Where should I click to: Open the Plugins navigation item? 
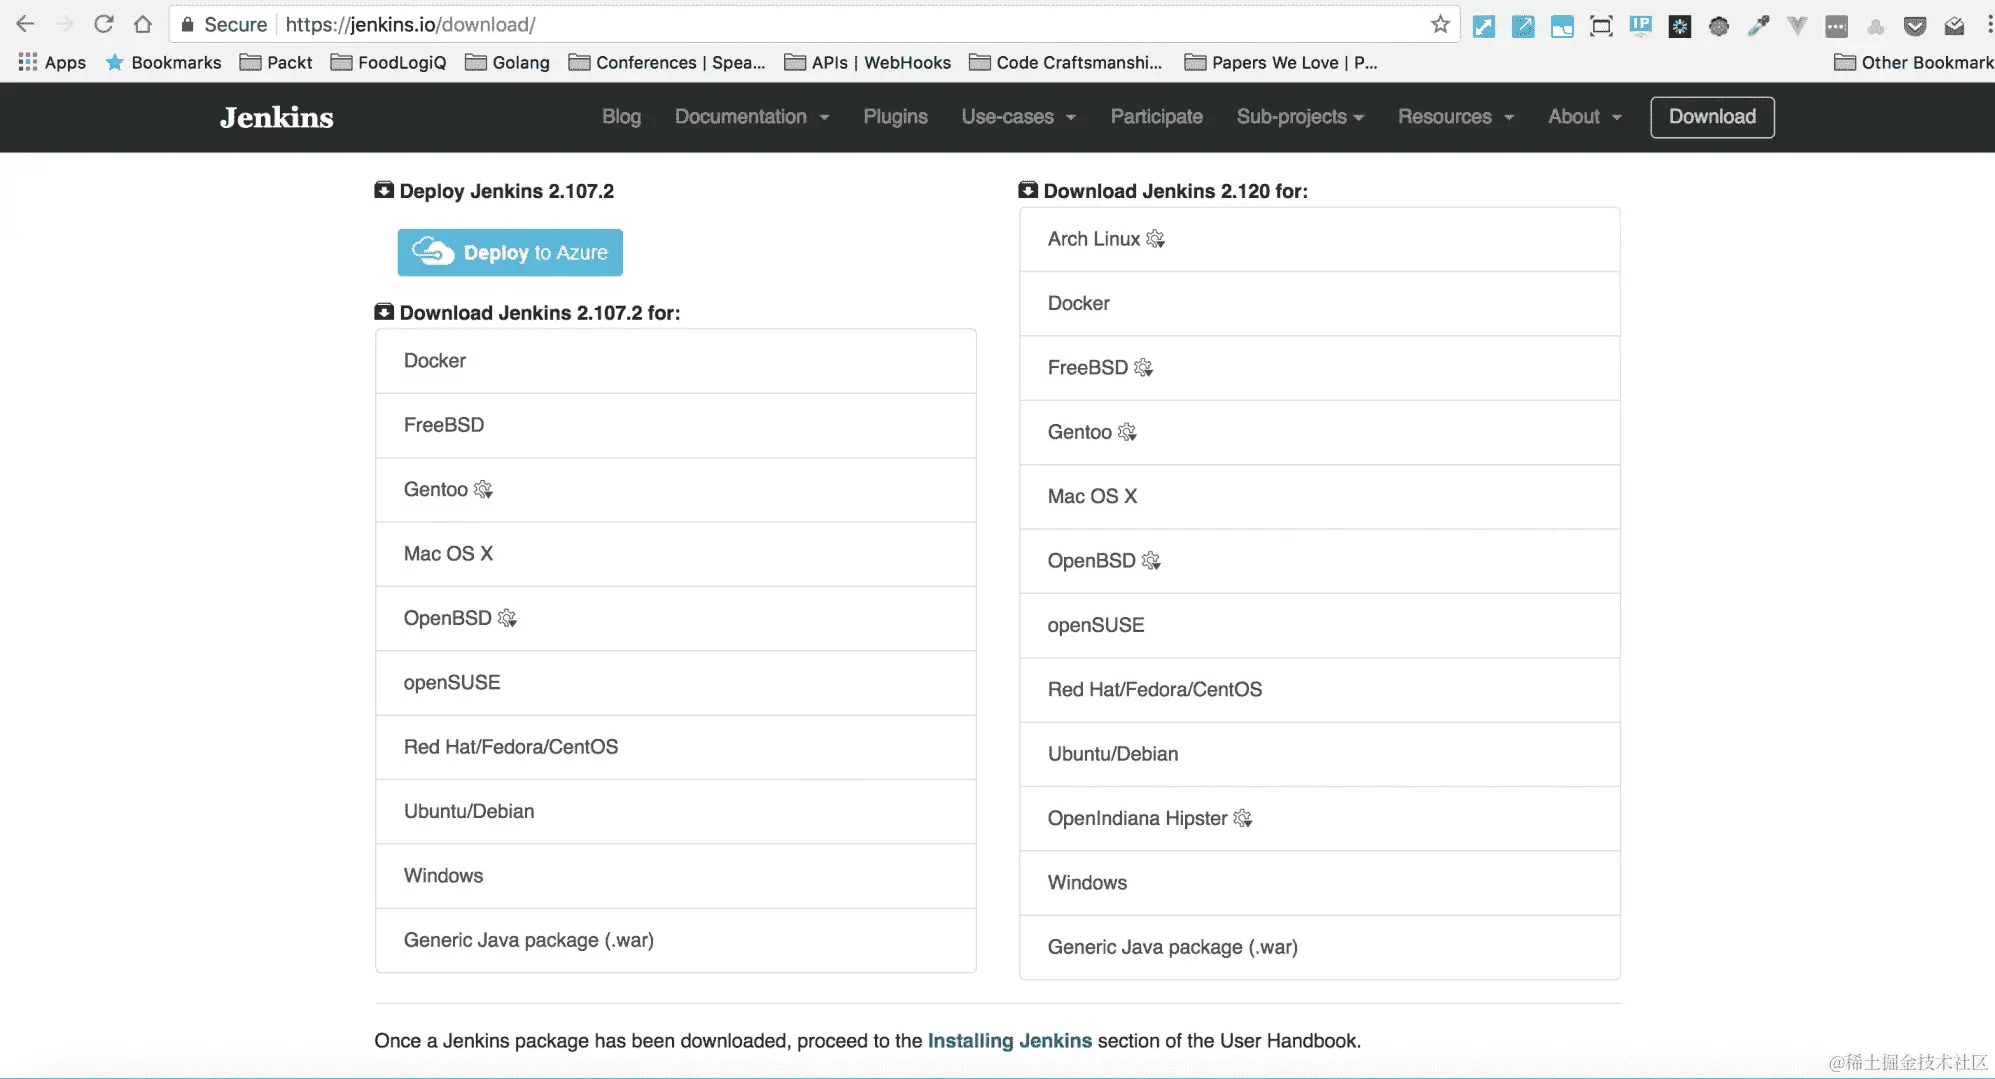coord(895,117)
